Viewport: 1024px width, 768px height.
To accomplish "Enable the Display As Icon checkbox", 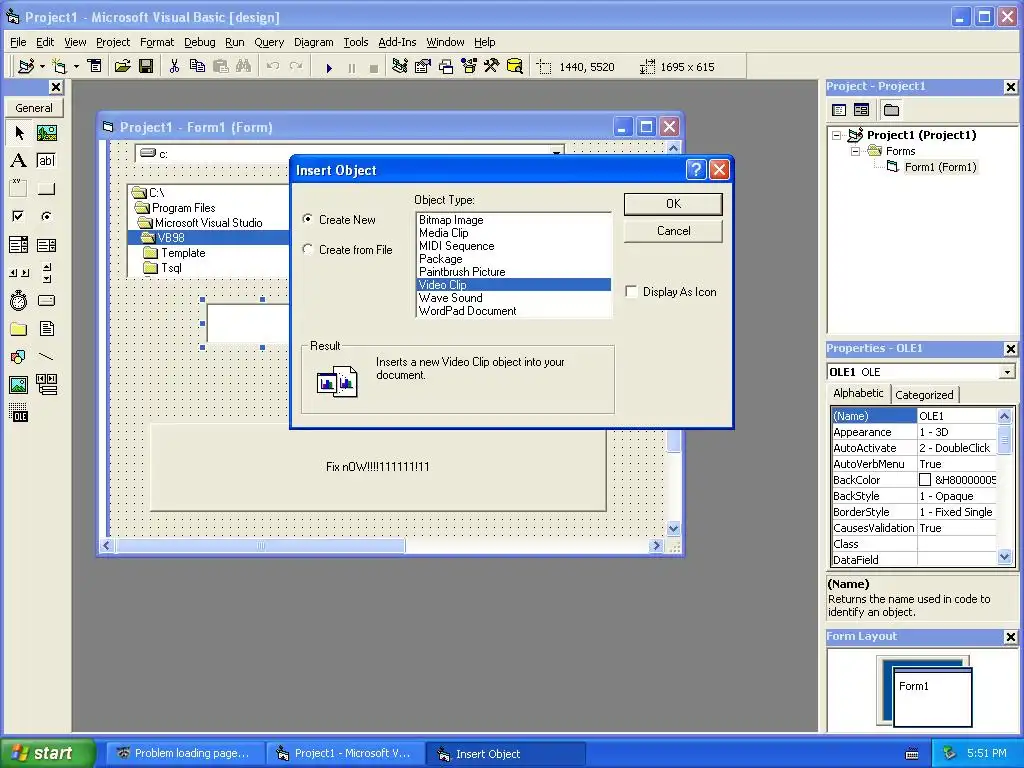I will (x=632, y=292).
